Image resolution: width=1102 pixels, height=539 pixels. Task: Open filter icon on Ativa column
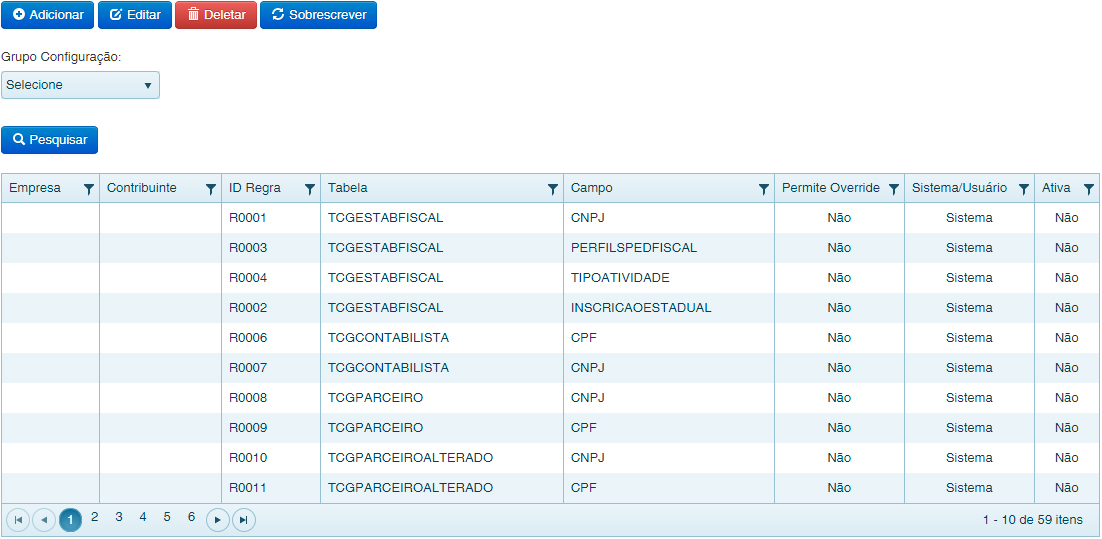1088,189
